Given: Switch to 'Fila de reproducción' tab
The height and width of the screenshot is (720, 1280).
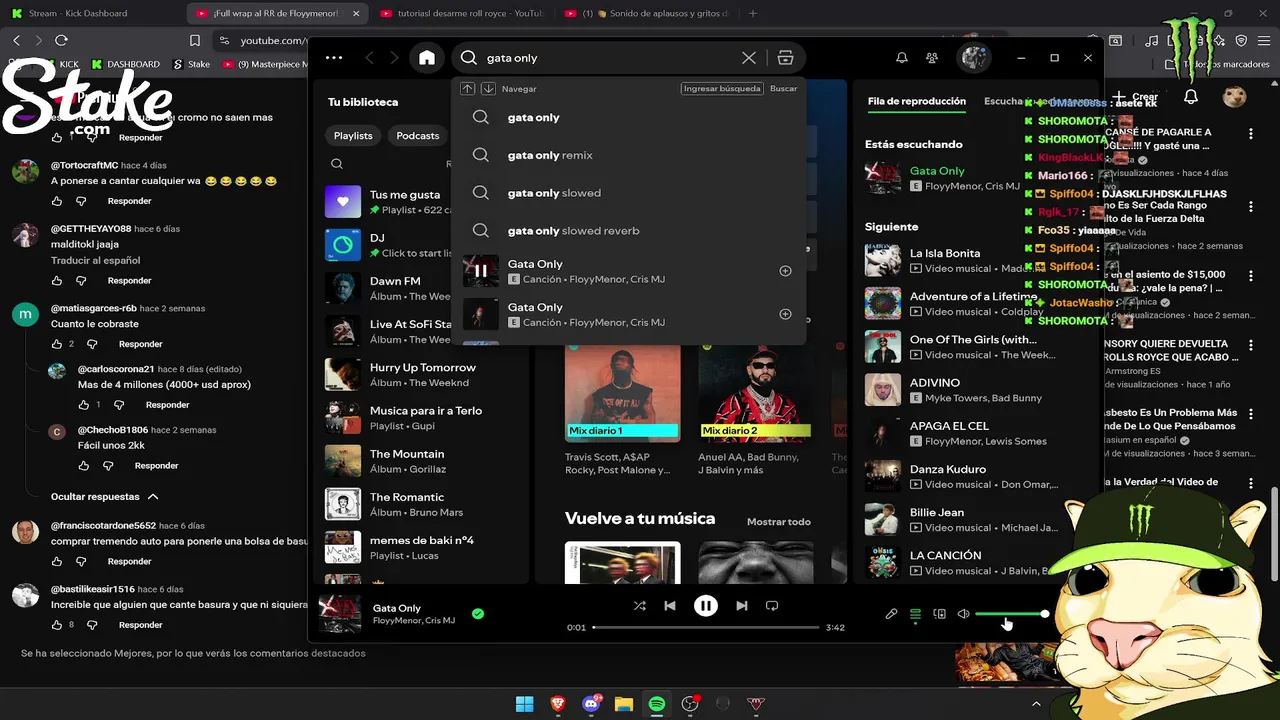Looking at the screenshot, I should coord(917,101).
